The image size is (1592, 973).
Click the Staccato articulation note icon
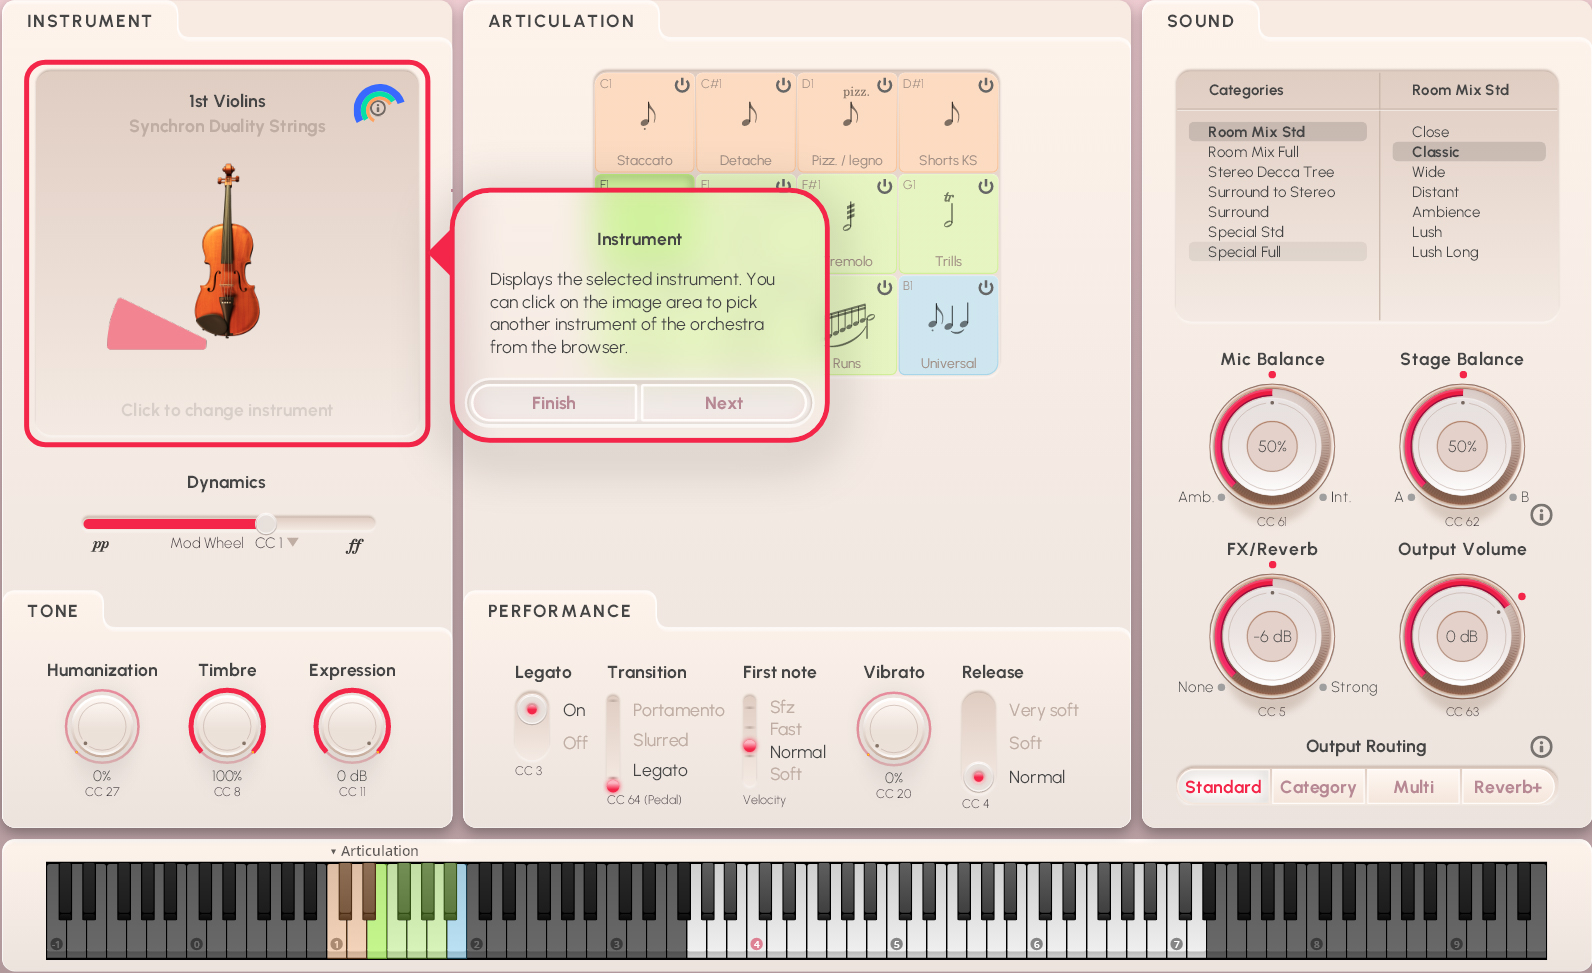647,116
